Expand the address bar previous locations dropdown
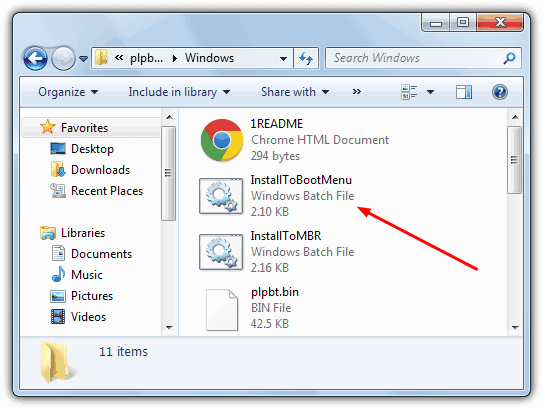 283,59
